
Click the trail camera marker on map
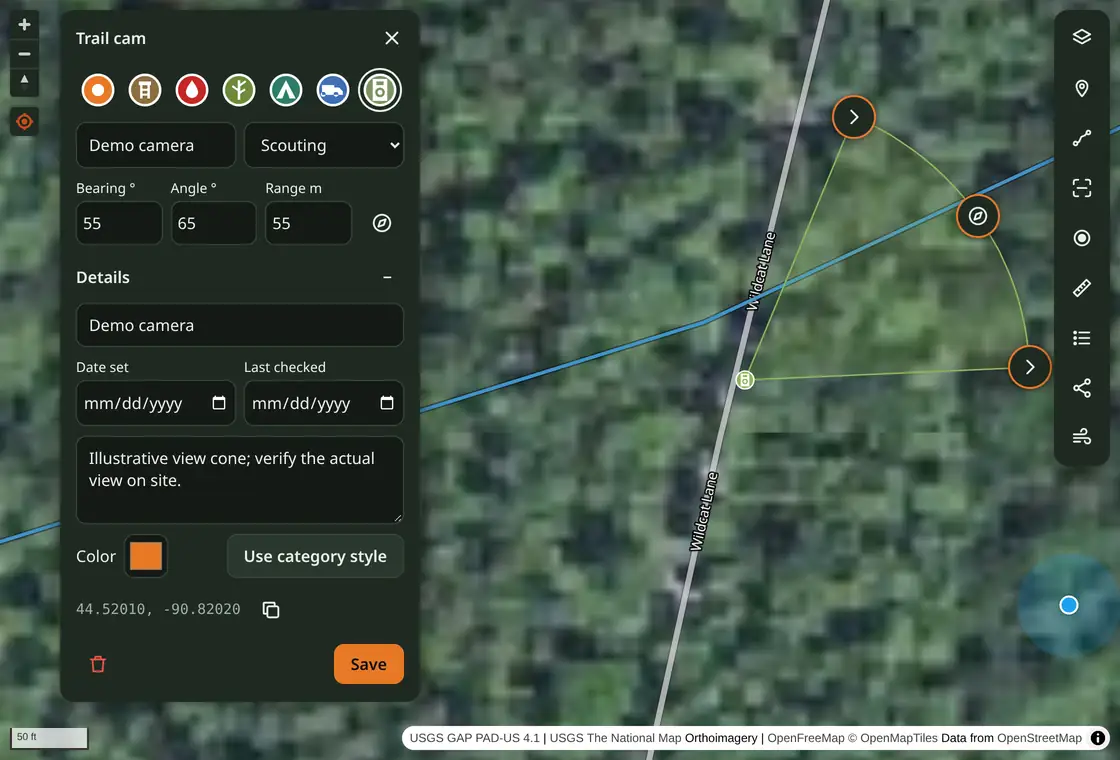point(745,380)
